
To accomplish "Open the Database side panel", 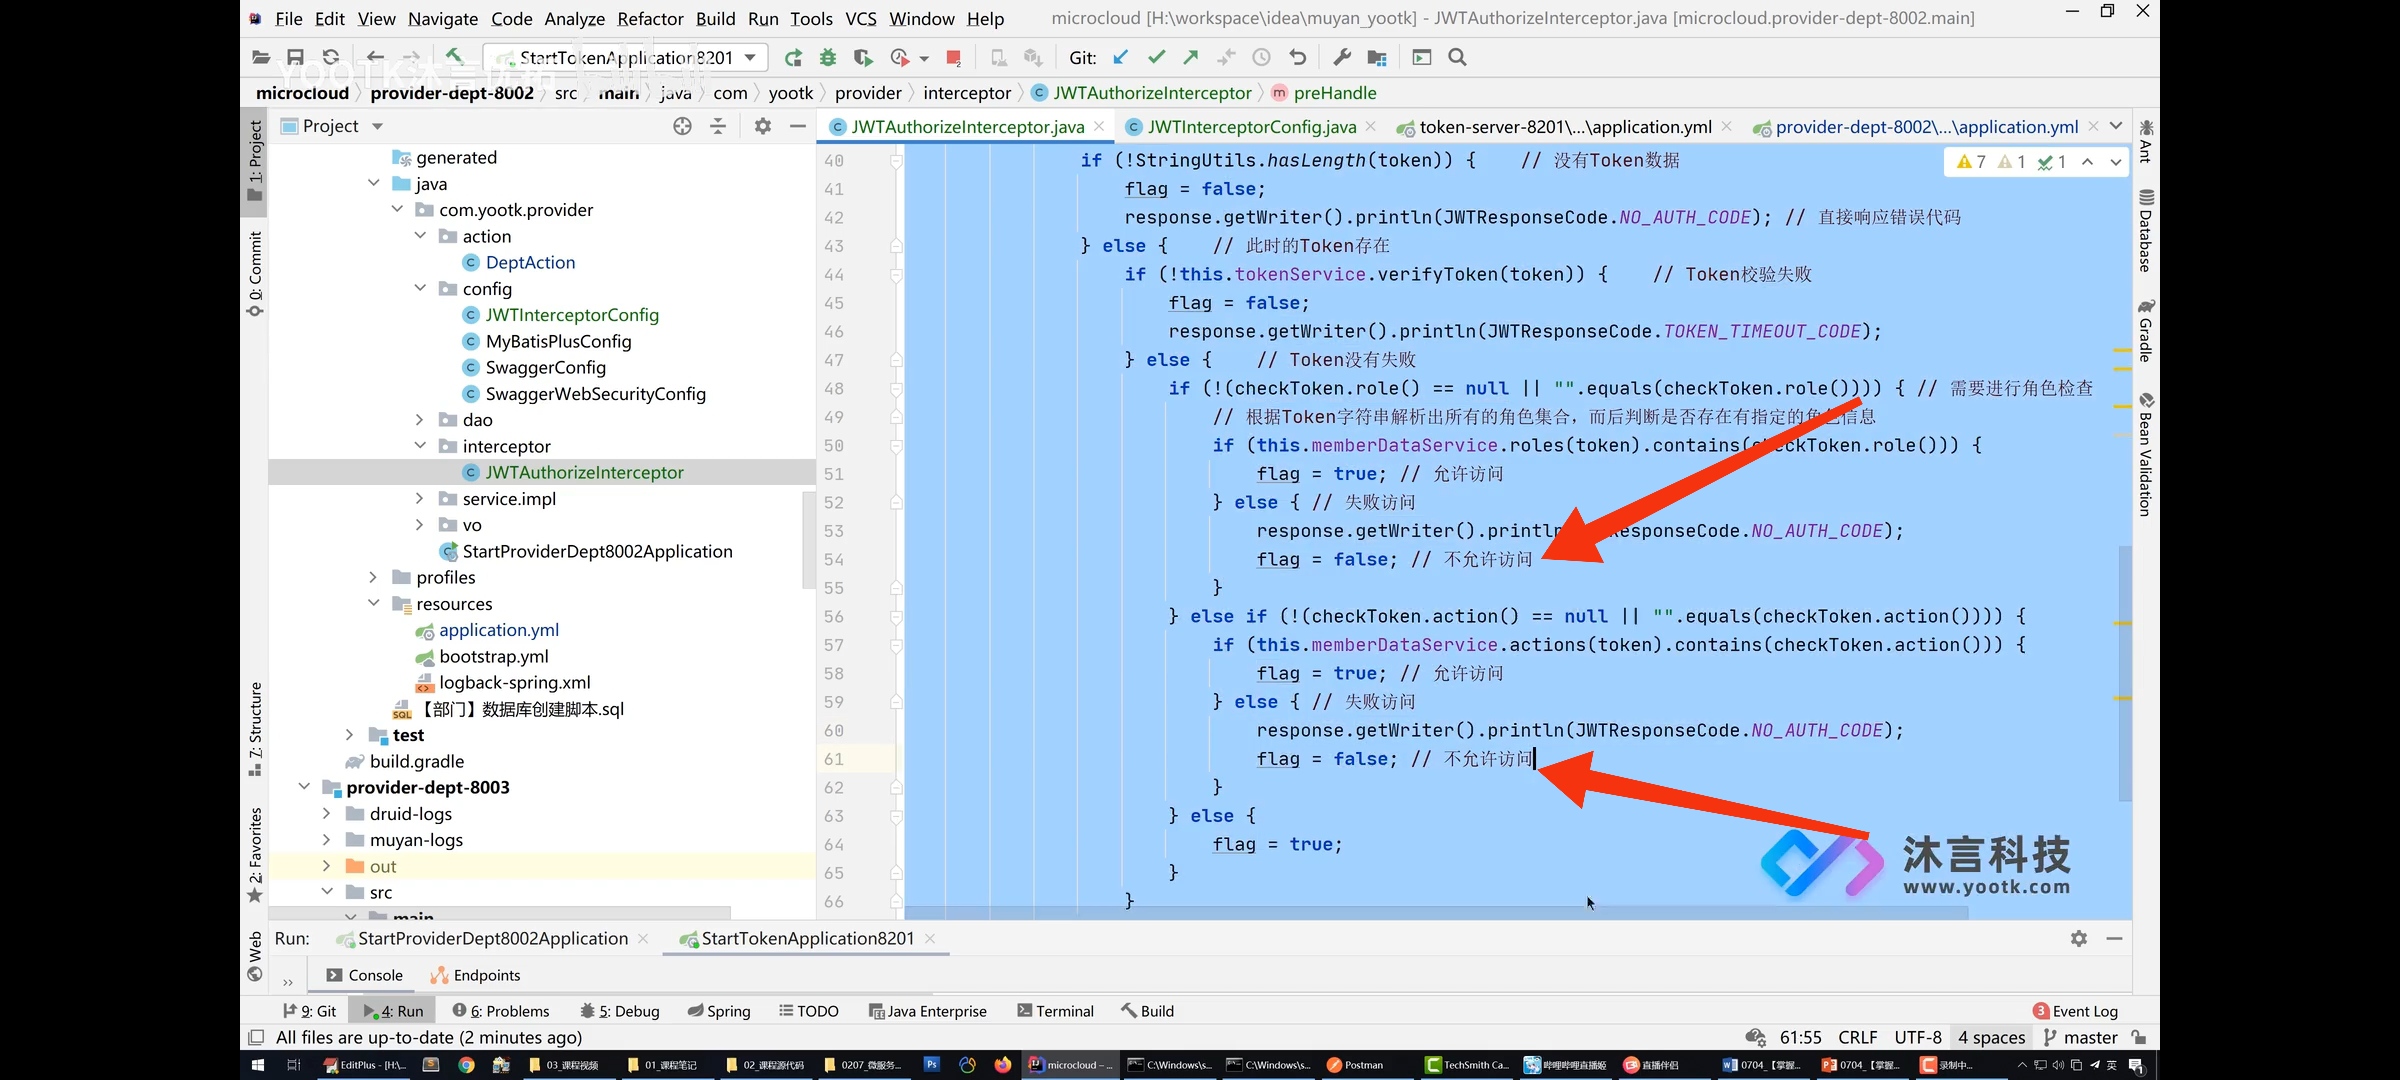I will [2145, 230].
